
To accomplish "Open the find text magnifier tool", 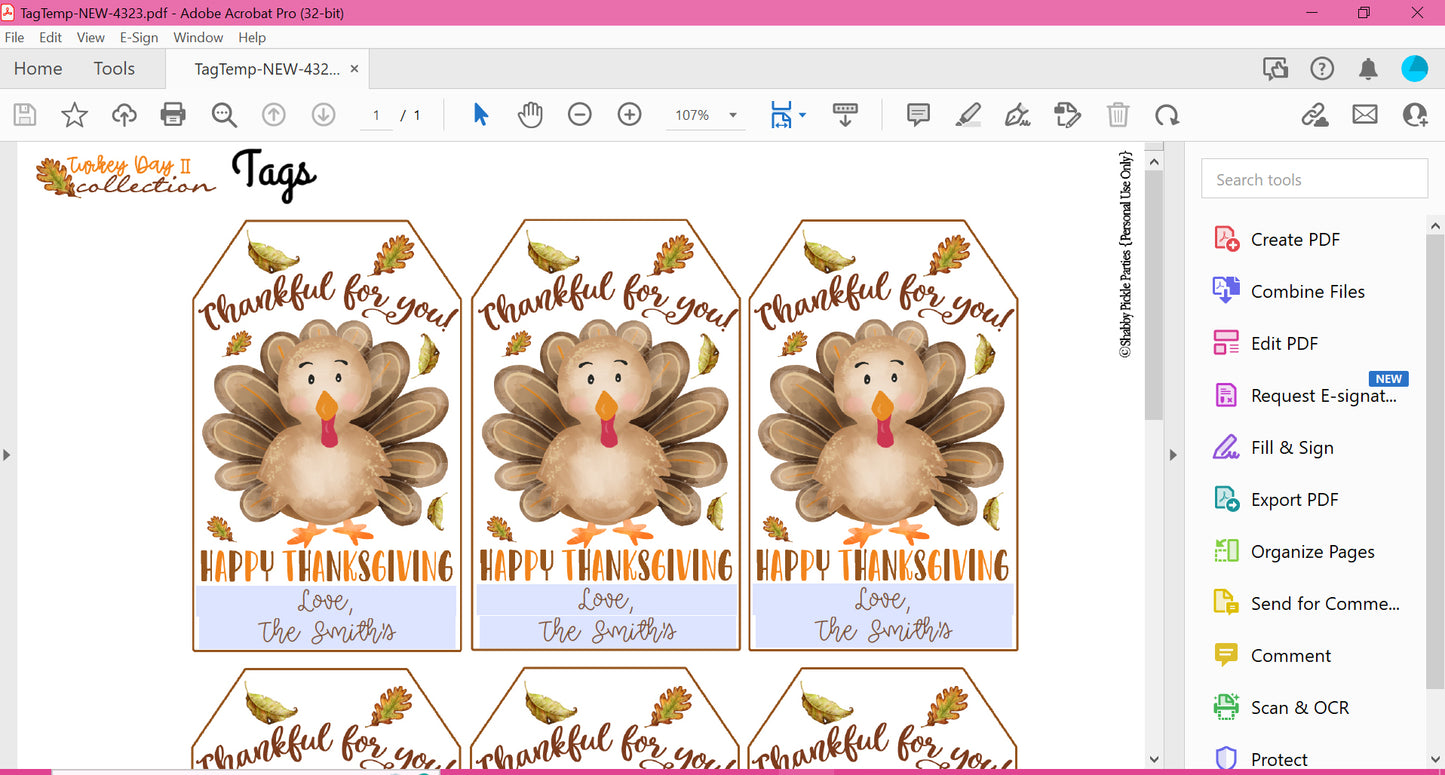I will 224,115.
